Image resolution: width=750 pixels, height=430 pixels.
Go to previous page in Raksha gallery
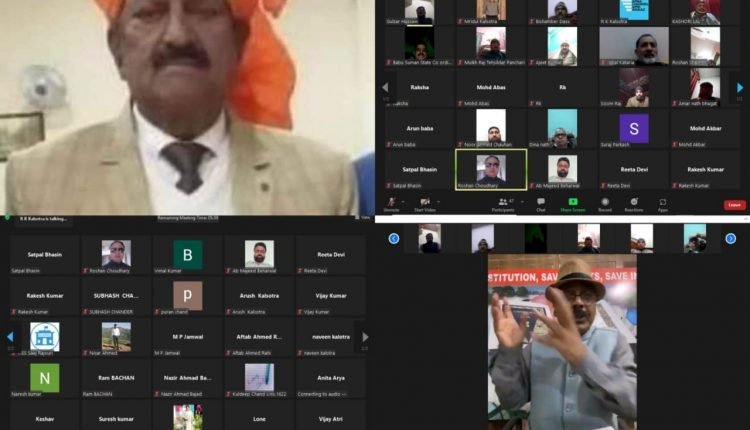pyautogui.click(x=385, y=88)
